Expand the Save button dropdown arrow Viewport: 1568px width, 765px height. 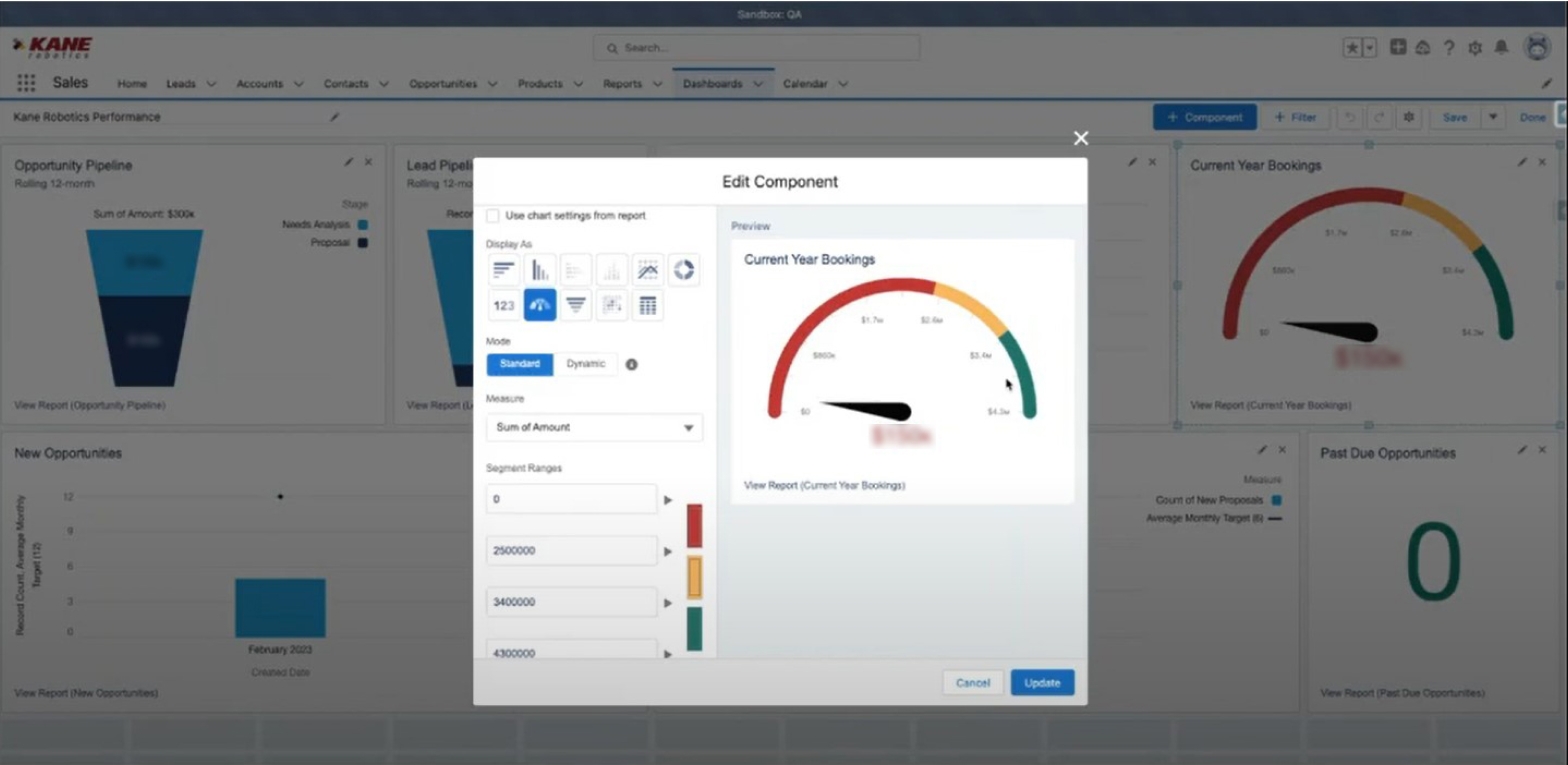(1493, 117)
